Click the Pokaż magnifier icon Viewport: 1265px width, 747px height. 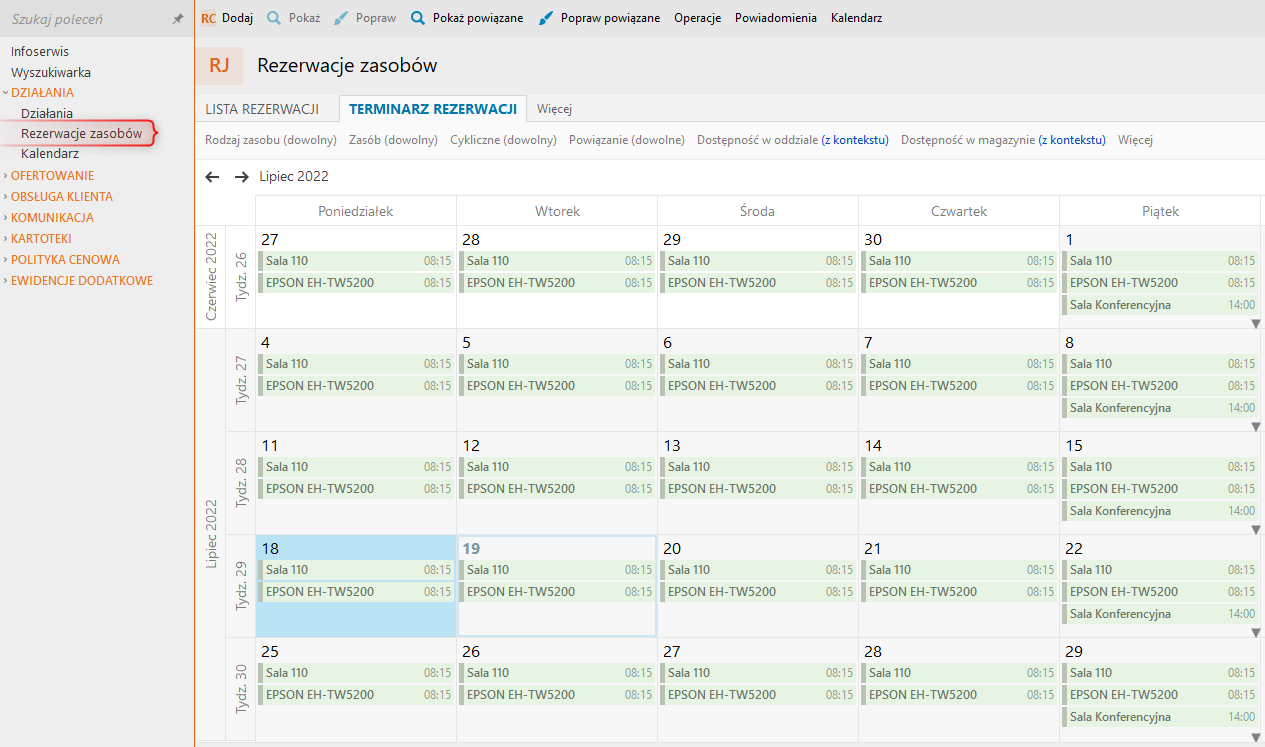point(273,18)
